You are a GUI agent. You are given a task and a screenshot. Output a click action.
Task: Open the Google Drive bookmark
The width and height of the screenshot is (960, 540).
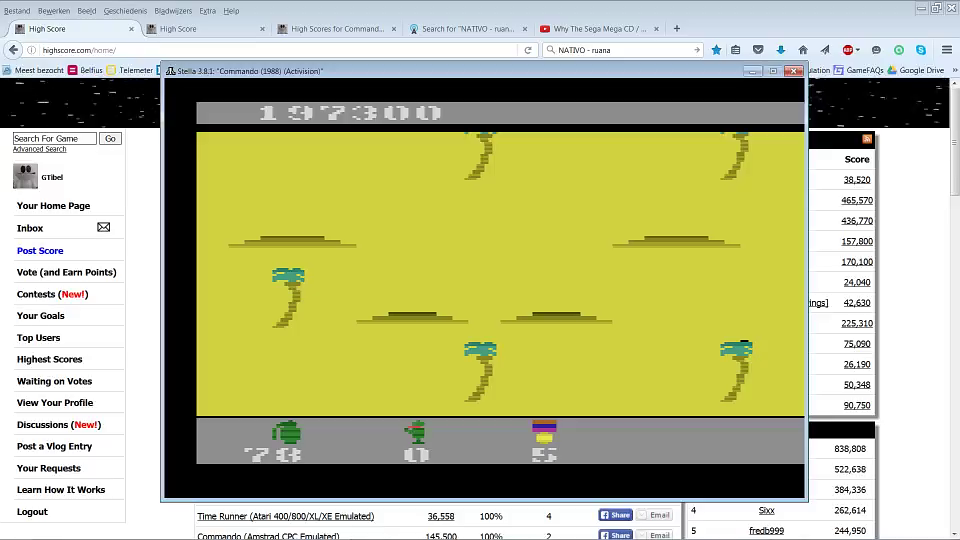coord(915,70)
